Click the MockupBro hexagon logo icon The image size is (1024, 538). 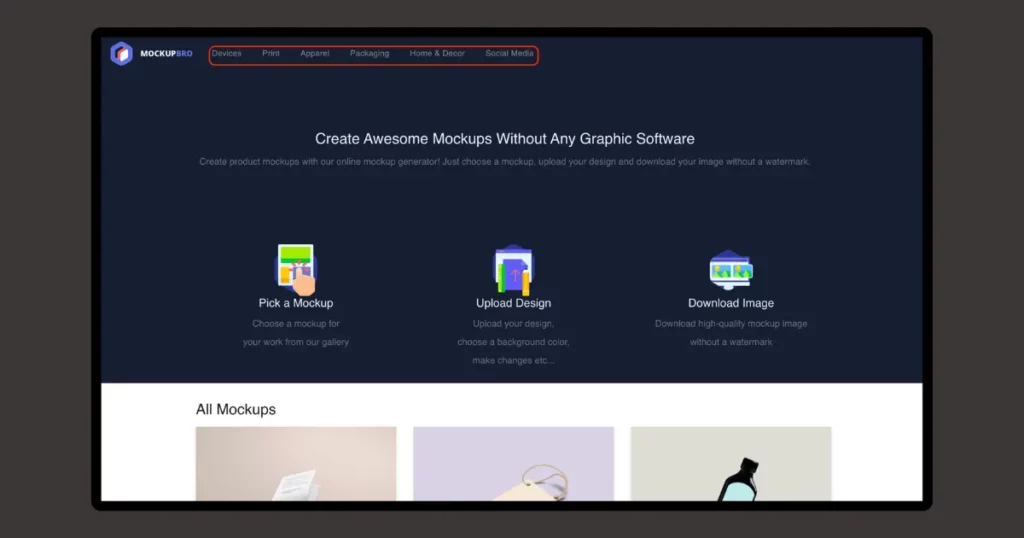[121, 54]
